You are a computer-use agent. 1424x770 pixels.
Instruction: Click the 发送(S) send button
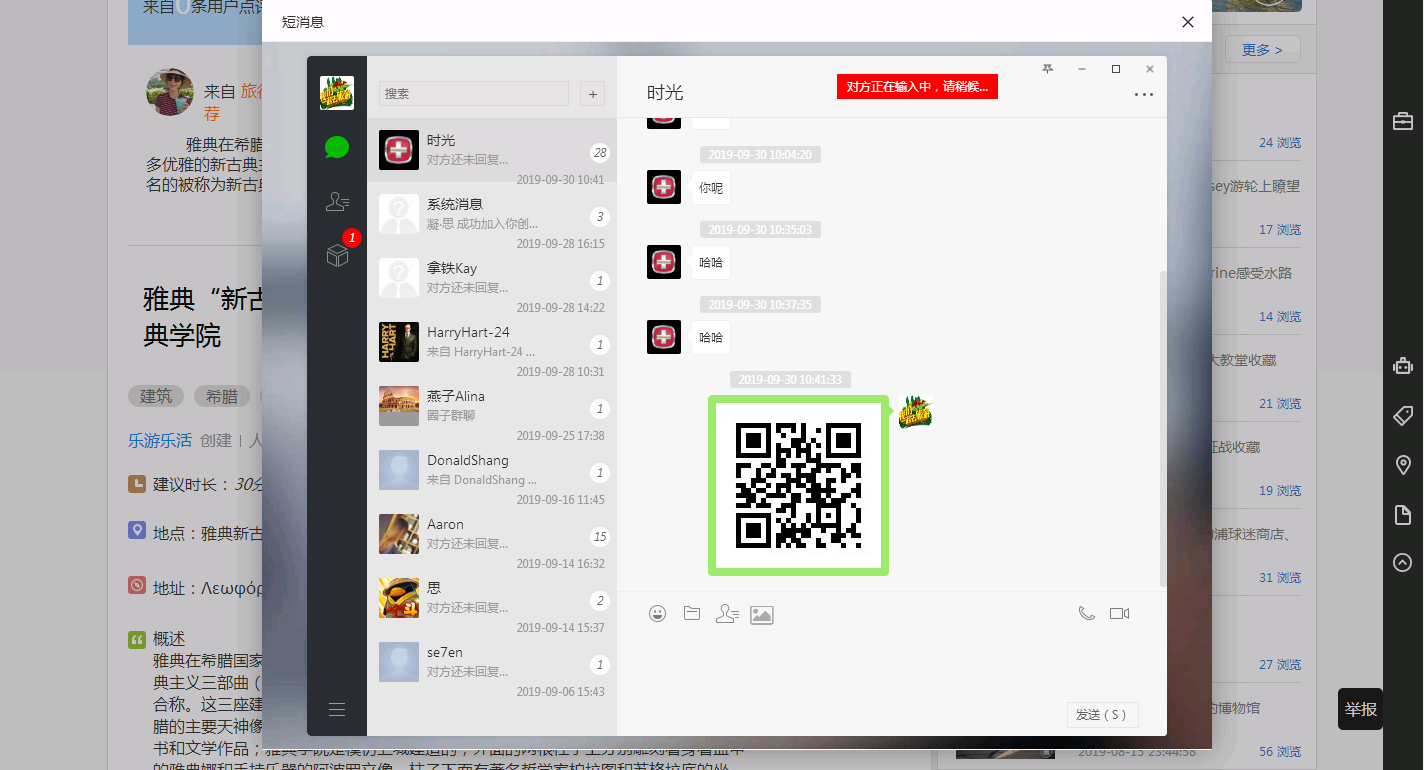[1102, 715]
